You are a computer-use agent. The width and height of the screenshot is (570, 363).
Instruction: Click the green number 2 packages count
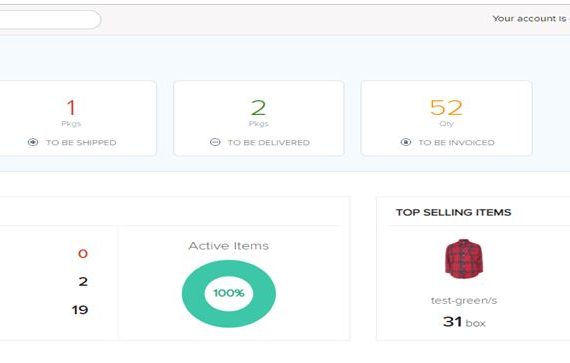(258, 108)
